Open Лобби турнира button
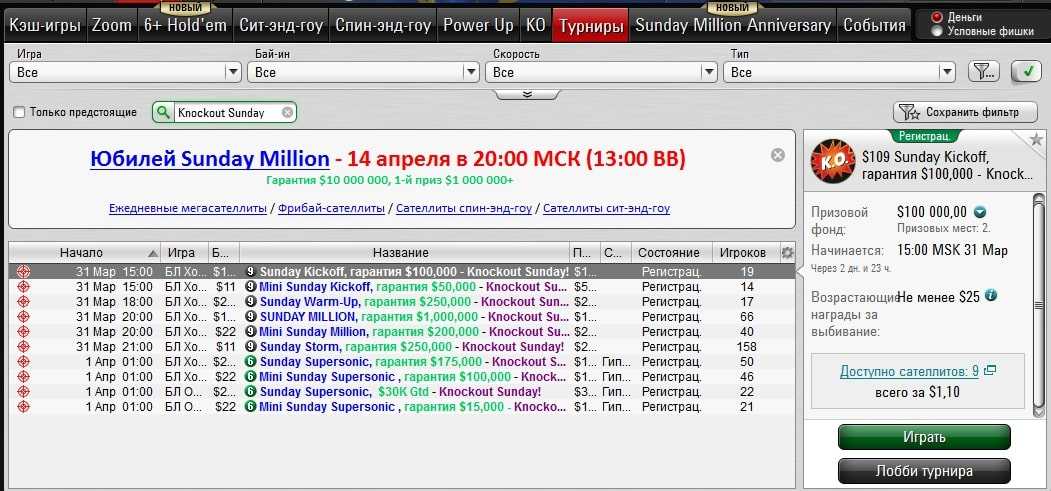1051x491 pixels. 924,471
